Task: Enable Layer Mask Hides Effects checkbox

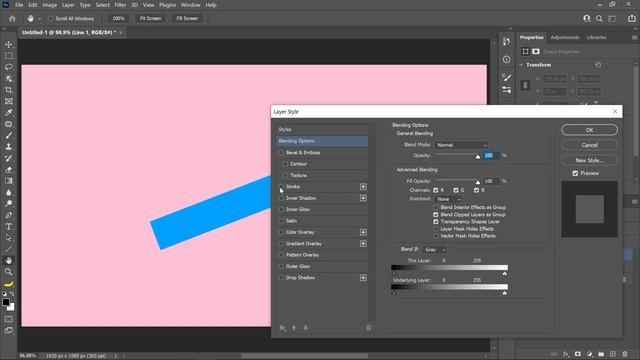Action: 436,229
